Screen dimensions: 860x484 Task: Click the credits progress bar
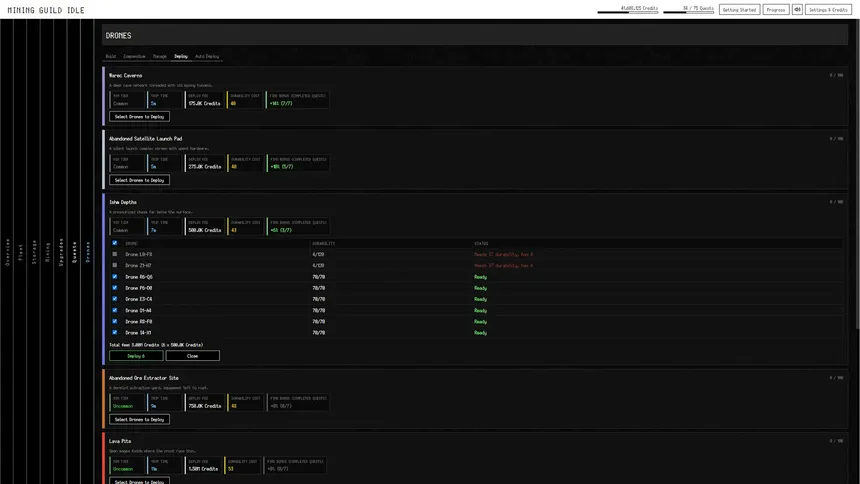(627, 12)
